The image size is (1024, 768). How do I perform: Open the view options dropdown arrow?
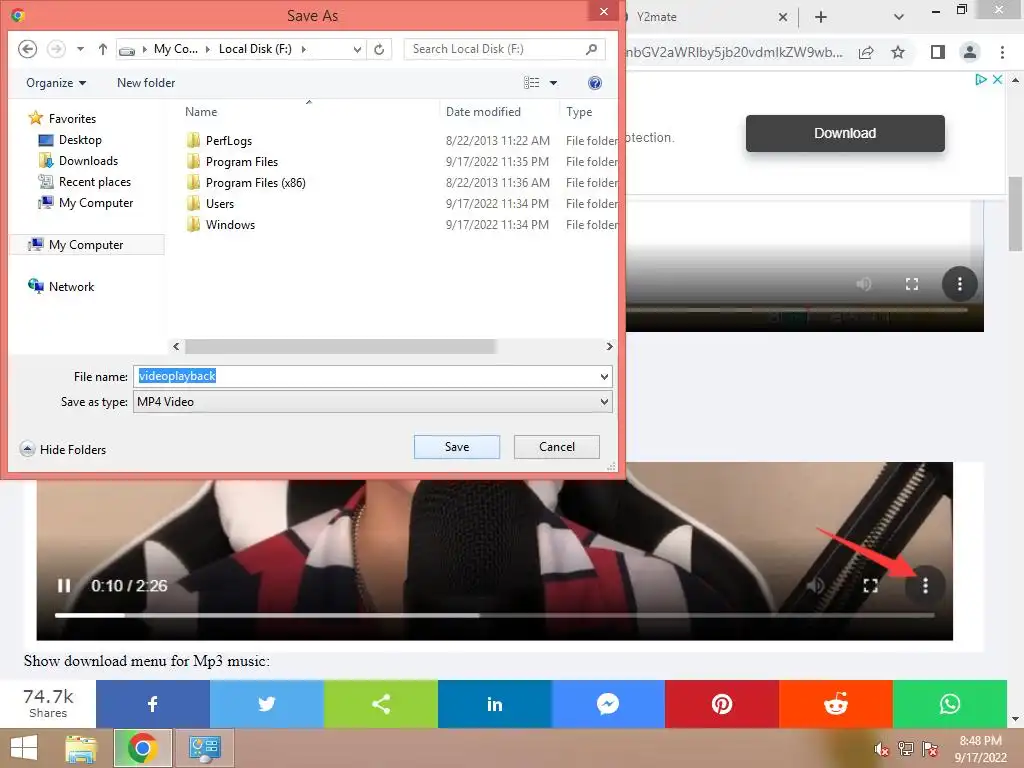553,83
